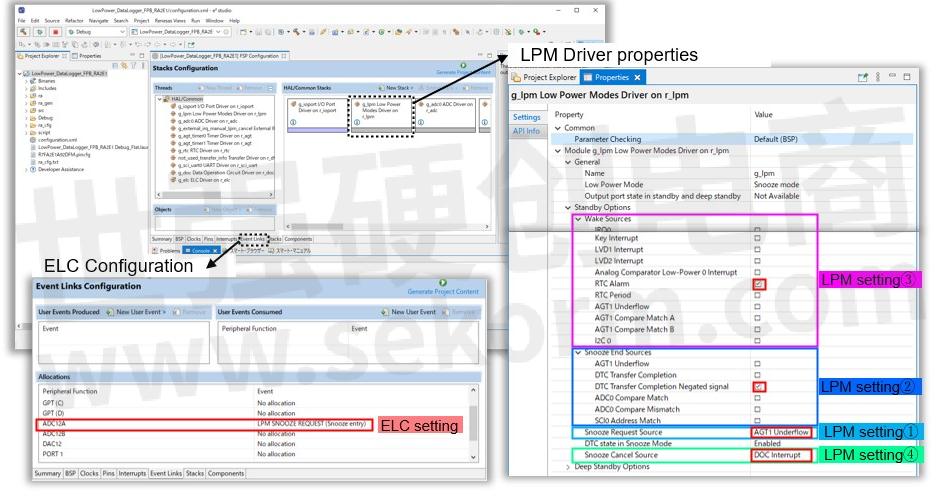Uncheck the RTC Alarm wake source checkbox
Screen dimensions: 941x500
click(757, 284)
